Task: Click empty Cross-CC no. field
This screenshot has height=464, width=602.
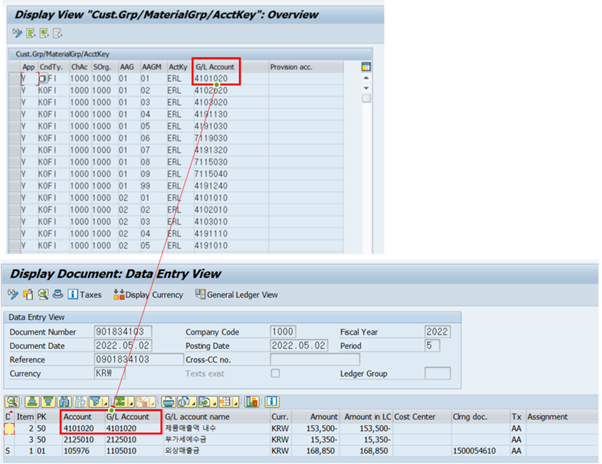Action: (315, 359)
